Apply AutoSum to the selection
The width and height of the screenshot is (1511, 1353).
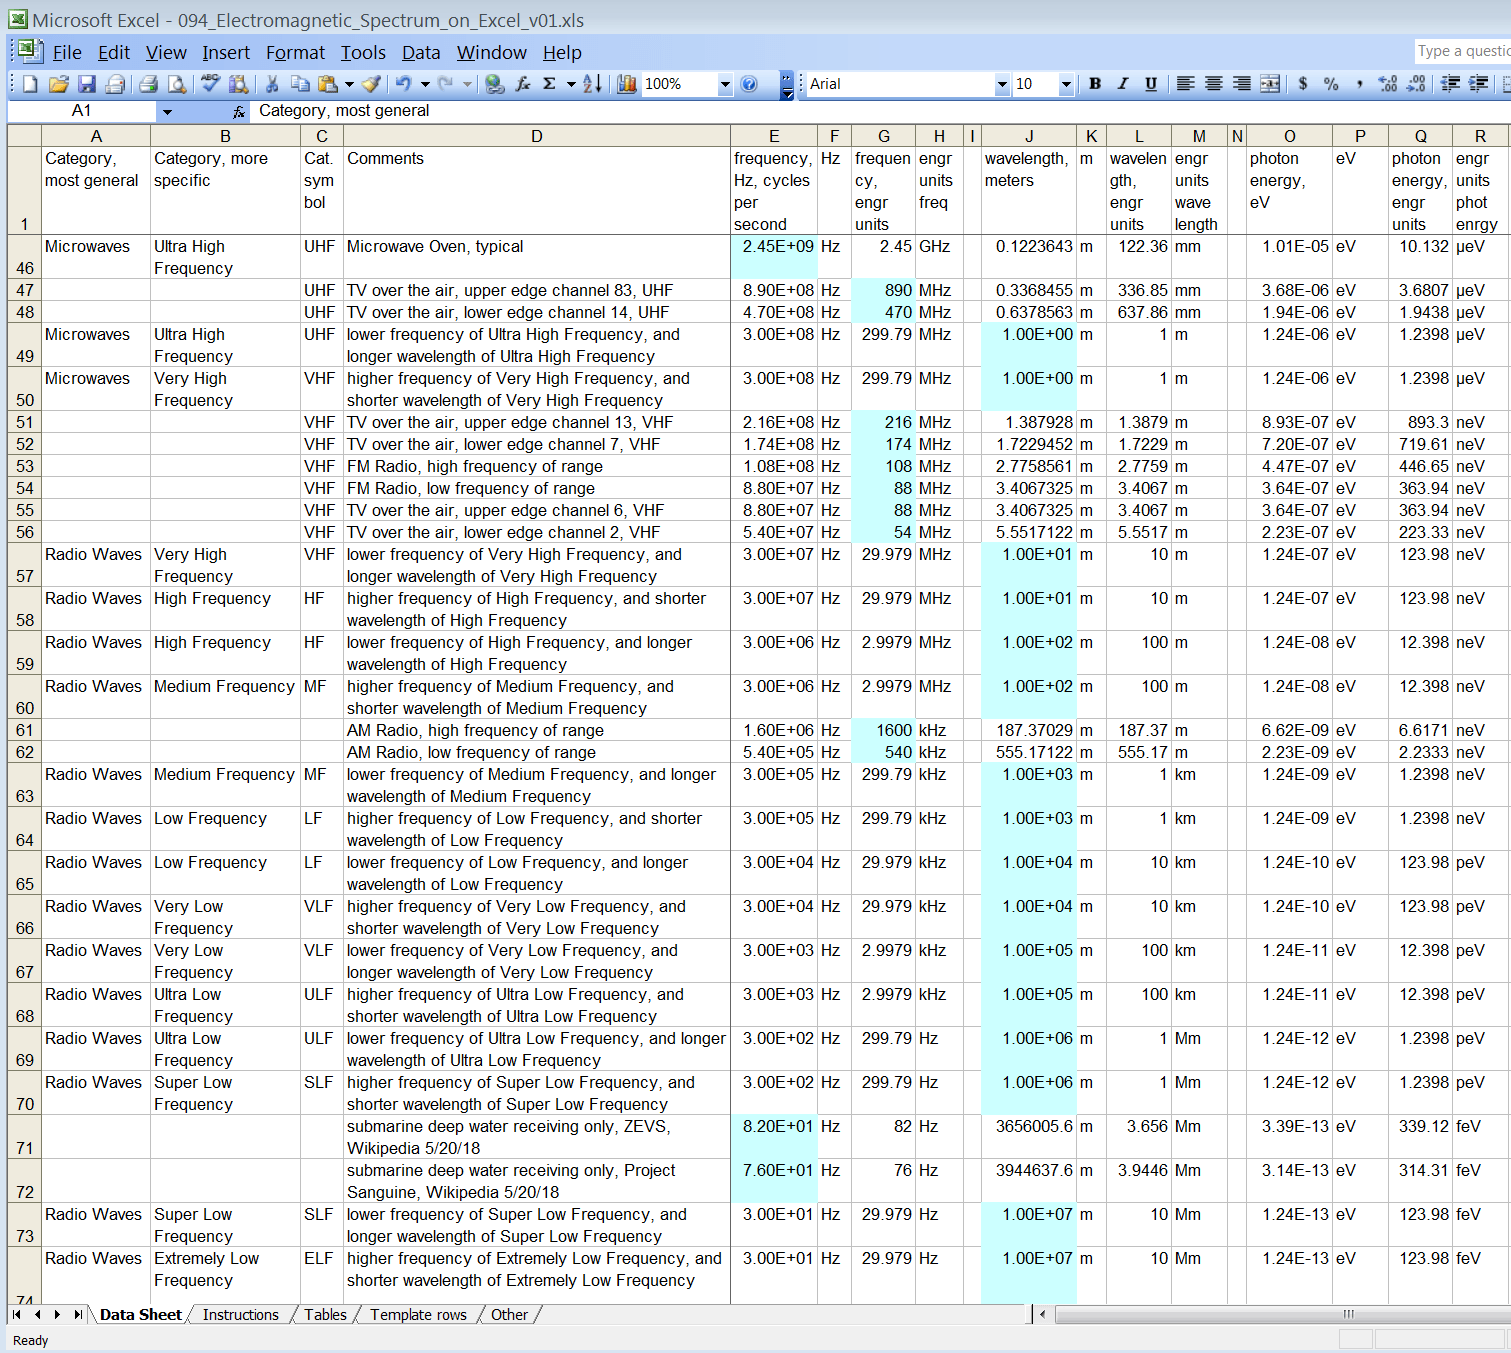click(x=548, y=84)
